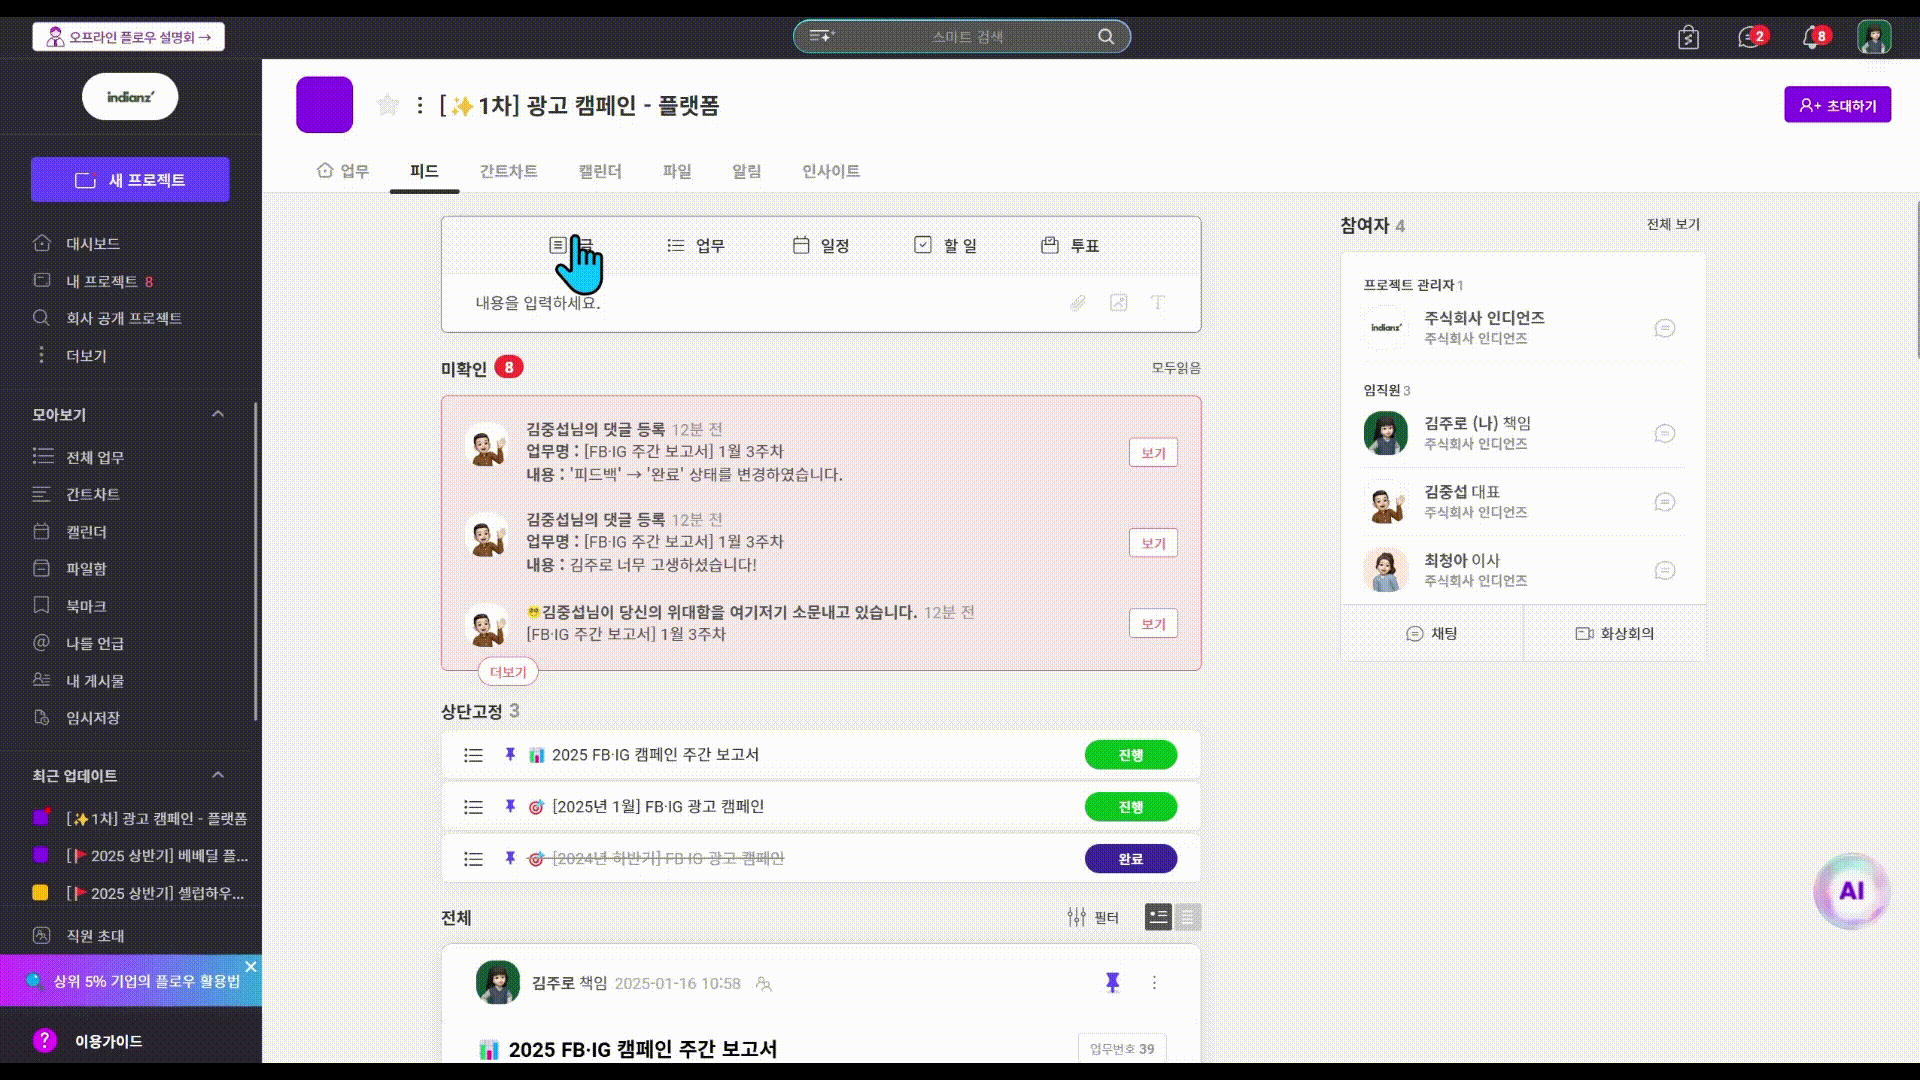Image resolution: width=1920 pixels, height=1080 pixels.
Task: Toggle the favorite star for the project
Action: (x=388, y=105)
